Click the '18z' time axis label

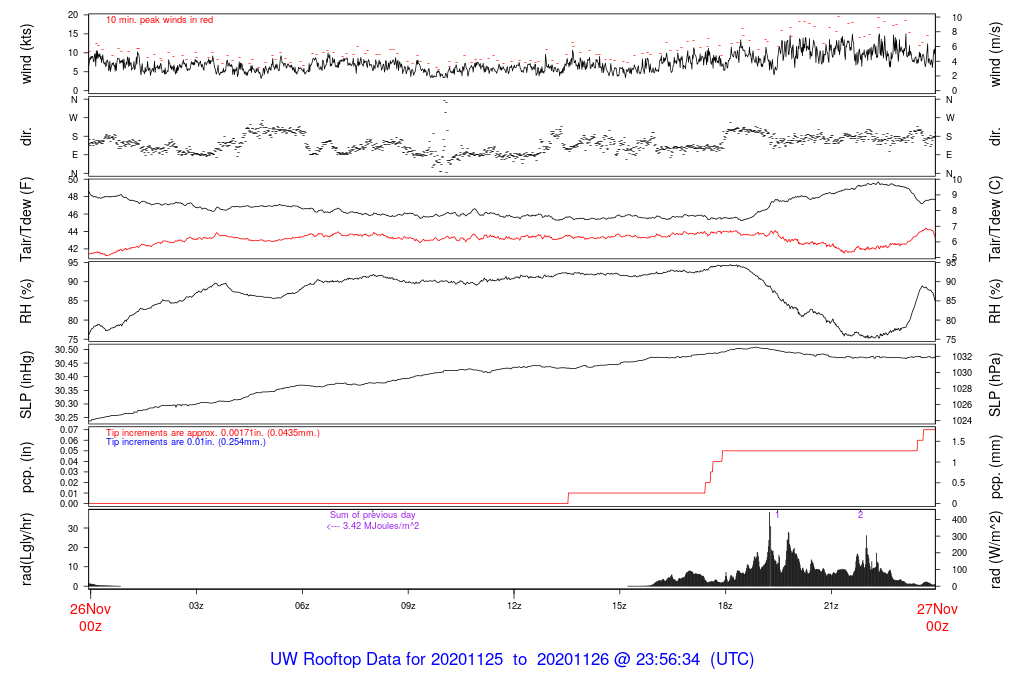point(725,606)
